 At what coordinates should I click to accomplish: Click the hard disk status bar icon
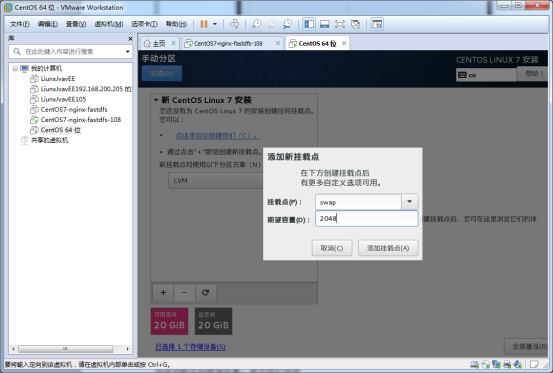(x=475, y=364)
